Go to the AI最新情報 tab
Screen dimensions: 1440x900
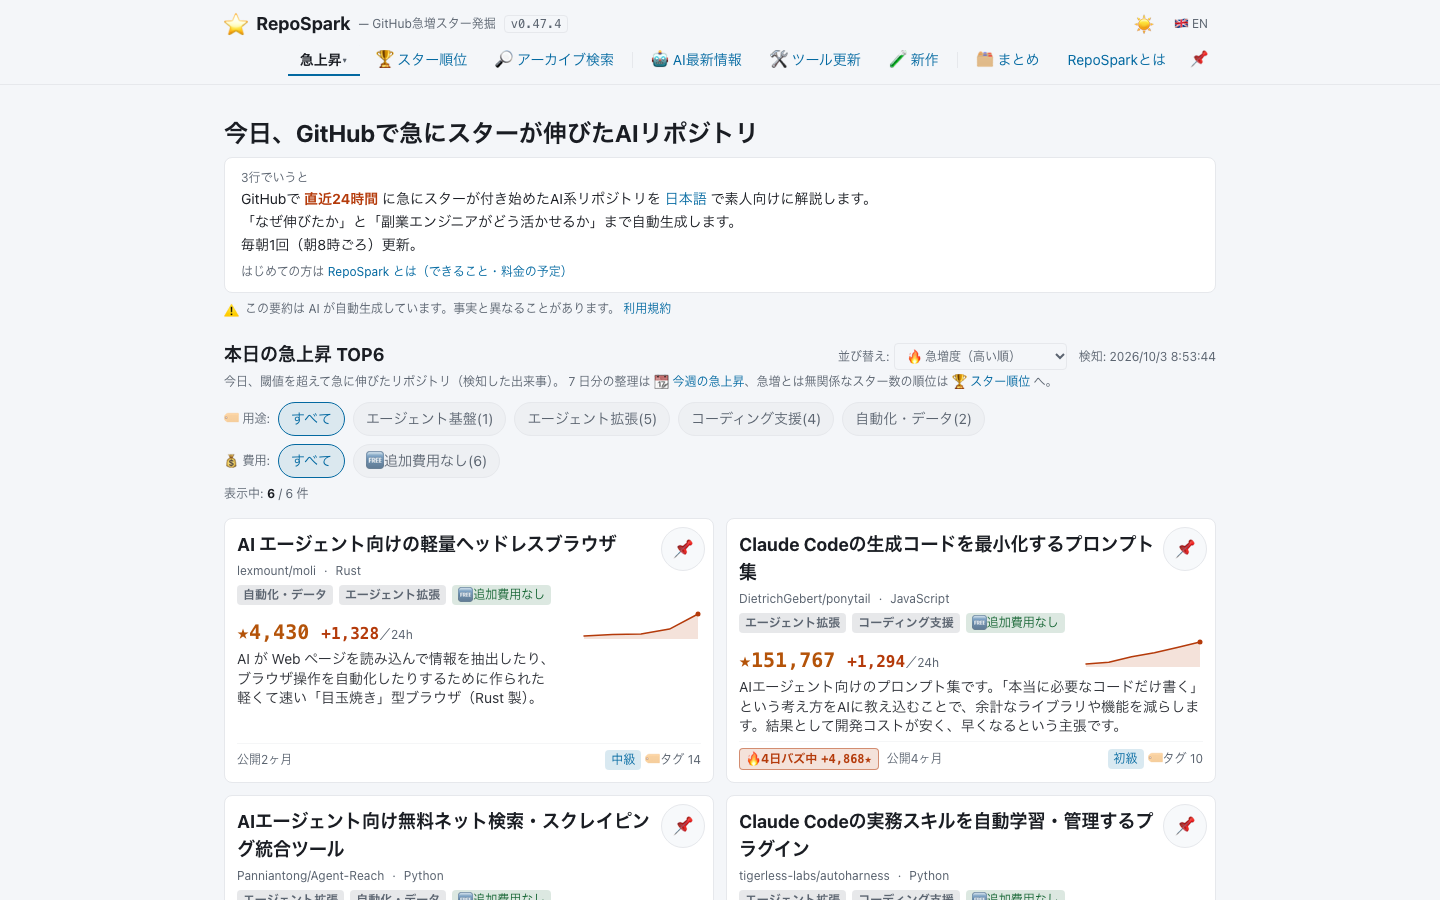[x=696, y=60]
